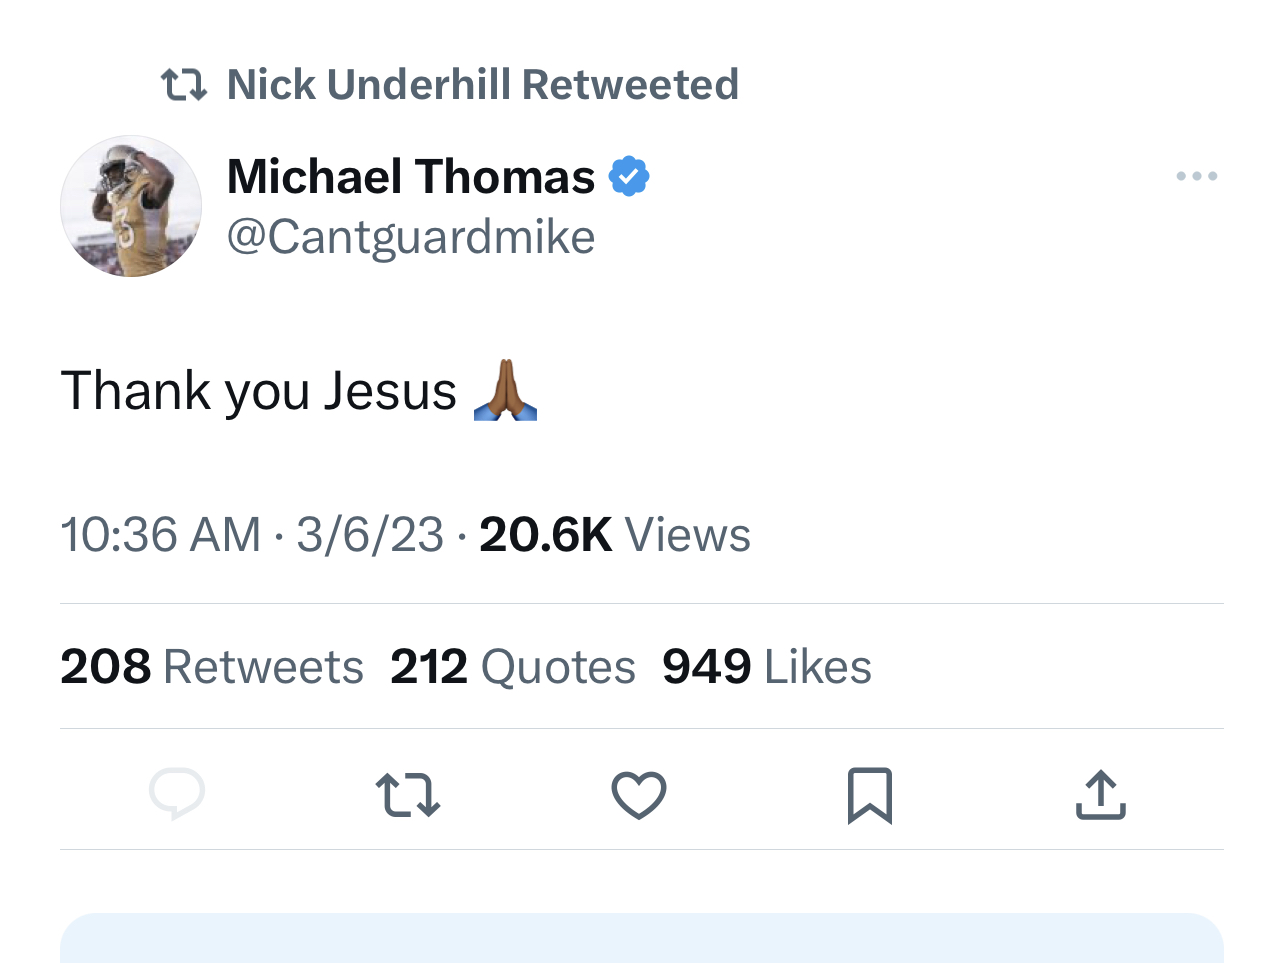Select the "Thank you Jesus" tweet text
Screen dimensions: 1284x963
point(259,390)
